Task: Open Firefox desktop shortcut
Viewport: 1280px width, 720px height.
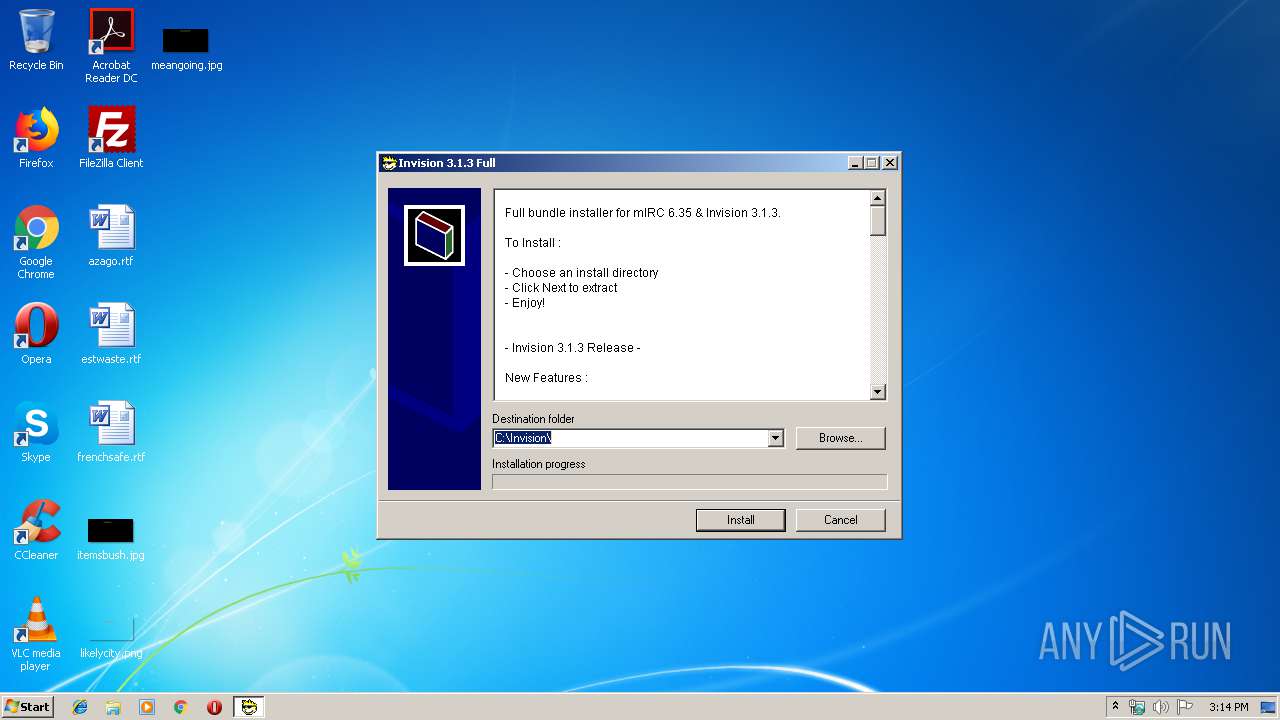Action: click(36, 138)
